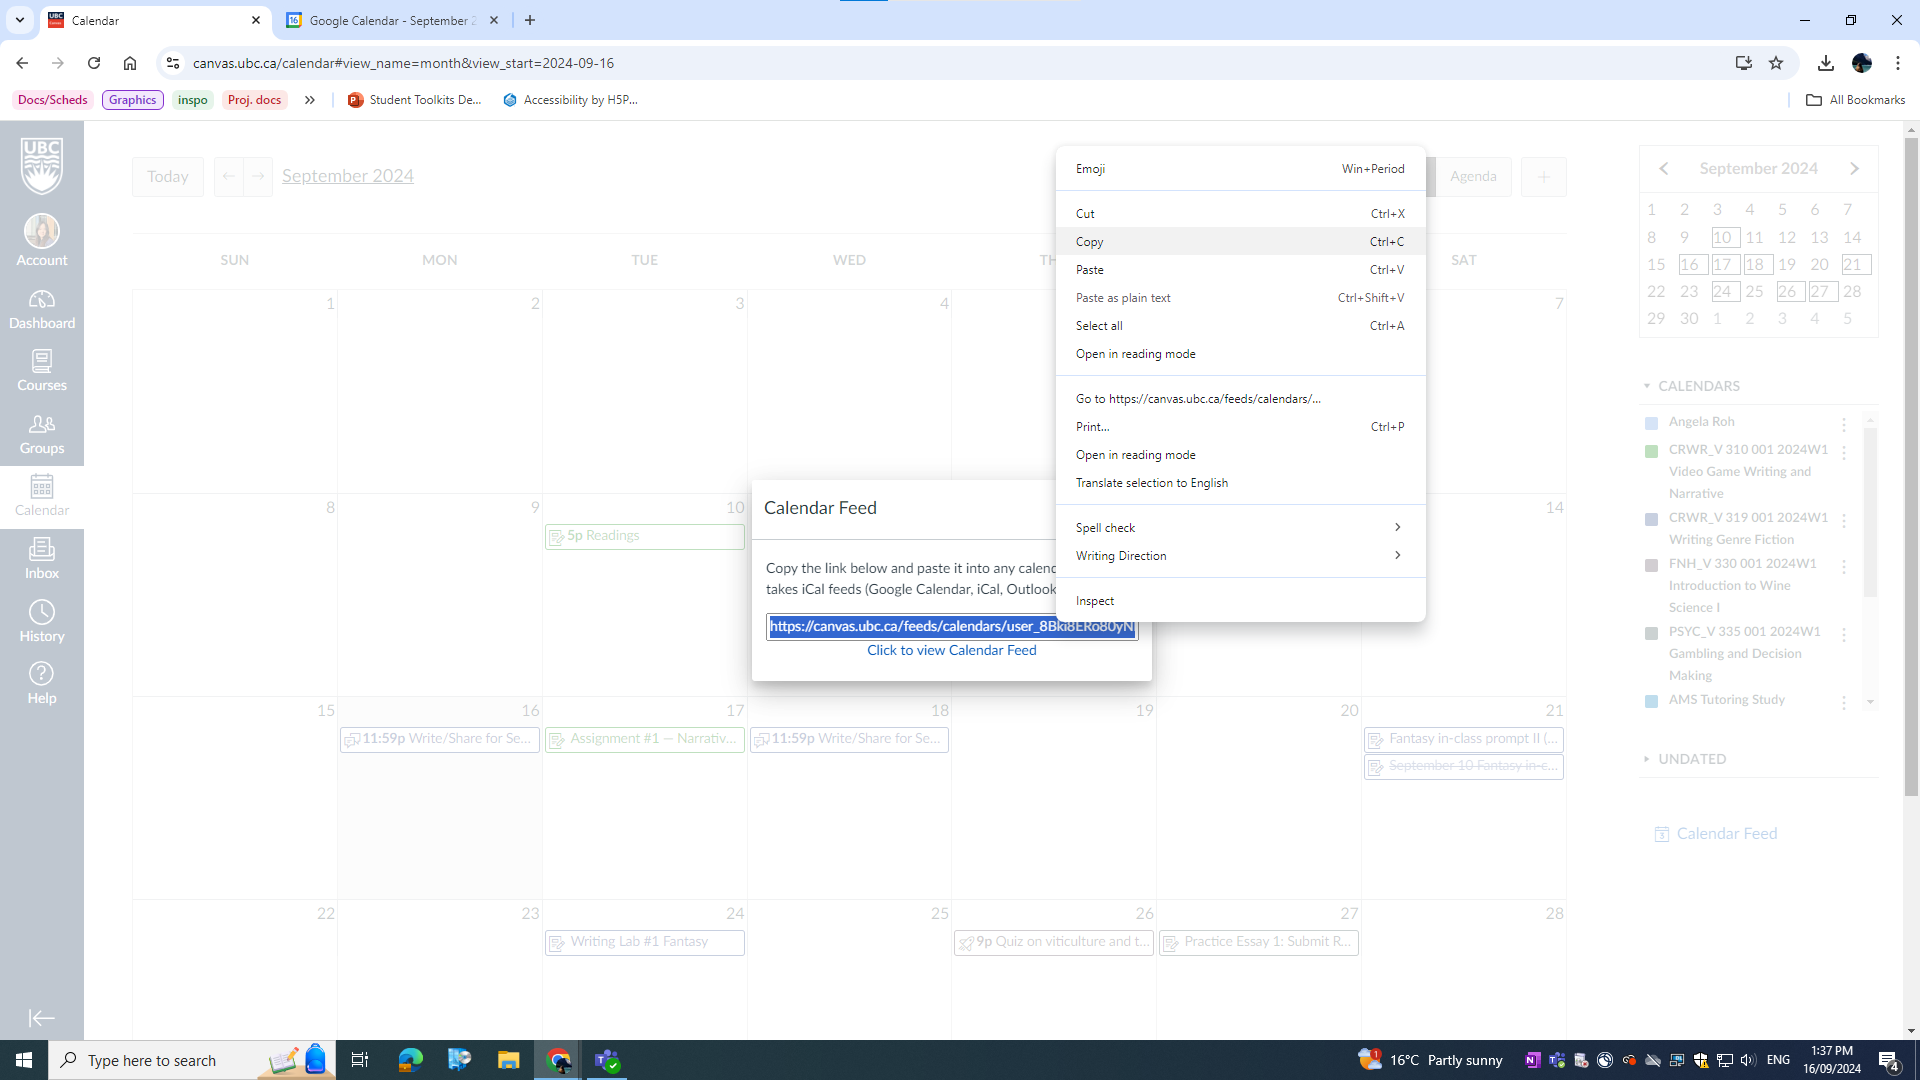This screenshot has height=1080, width=1920.
Task: Open the Dashboard in Canvas sidebar
Action: click(41, 309)
